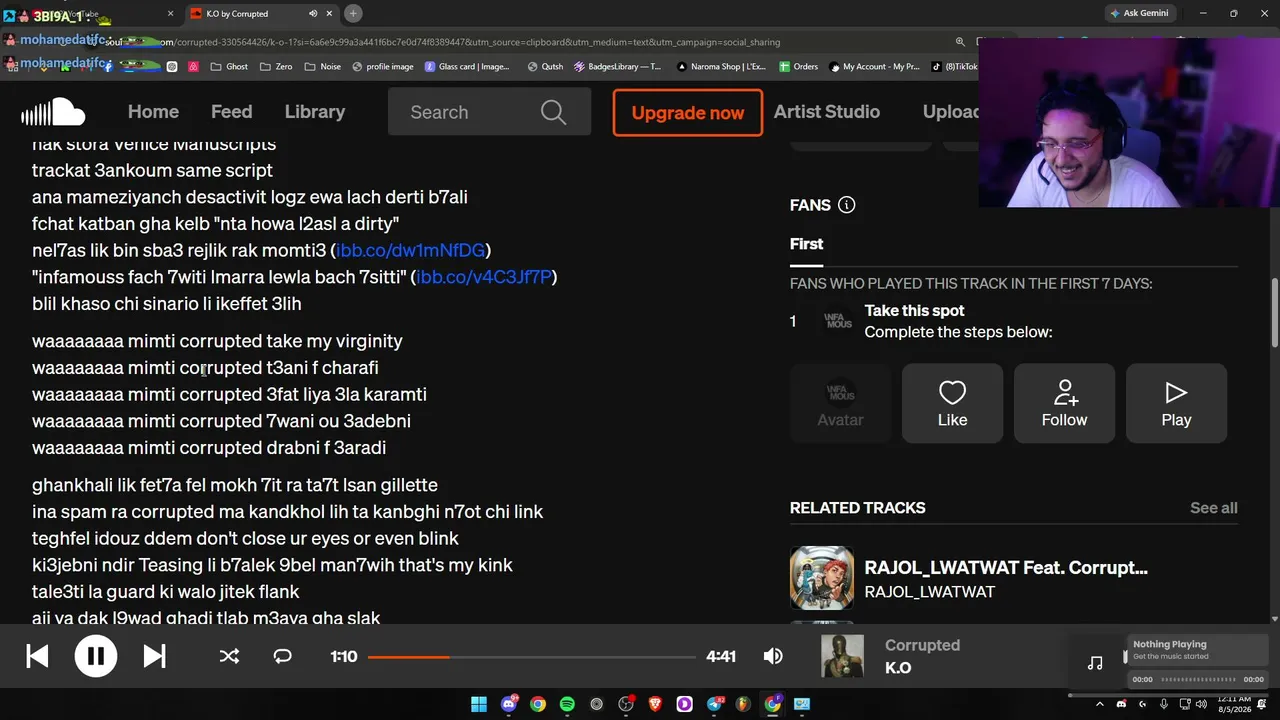Open the RAJOL_LWATWAT artist name link
The height and width of the screenshot is (720, 1280).
point(929,592)
